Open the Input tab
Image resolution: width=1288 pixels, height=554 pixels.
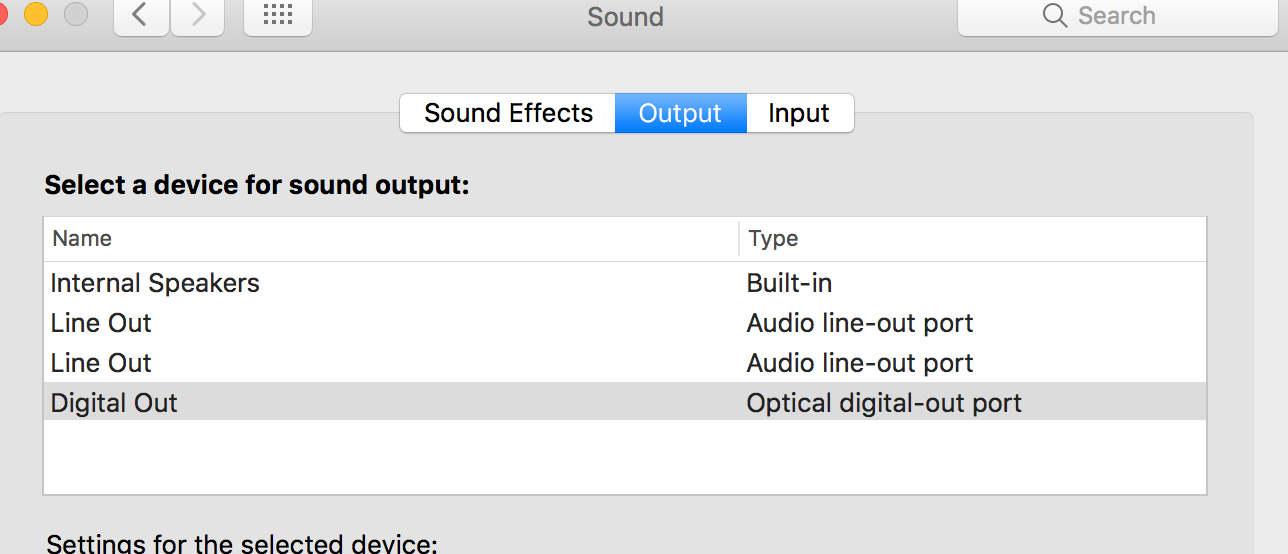[x=799, y=113]
